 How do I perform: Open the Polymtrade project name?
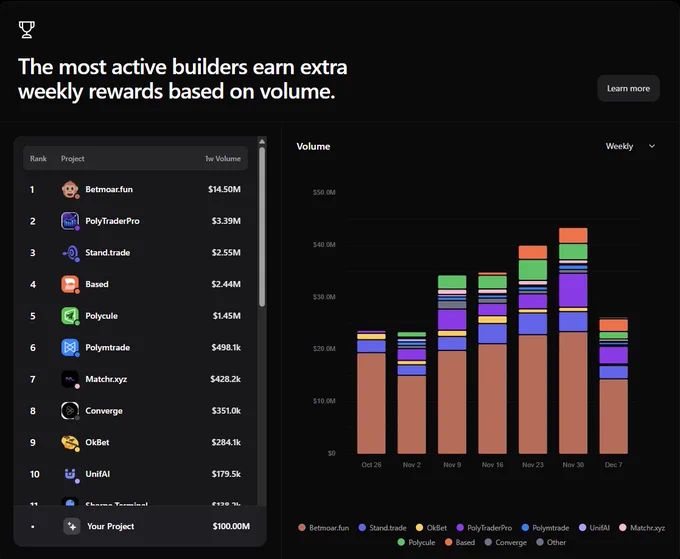coord(108,348)
